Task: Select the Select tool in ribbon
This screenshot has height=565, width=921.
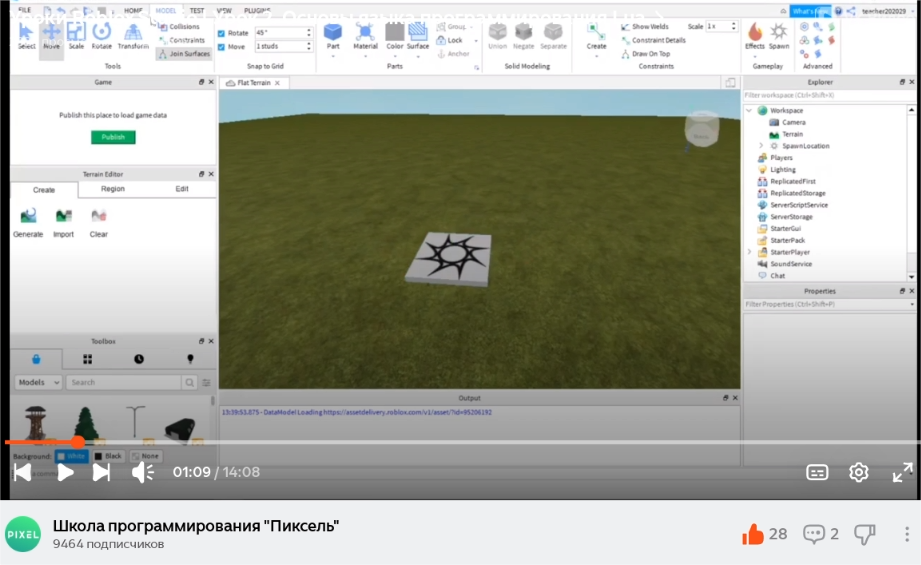Action: pyautogui.click(x=26, y=36)
